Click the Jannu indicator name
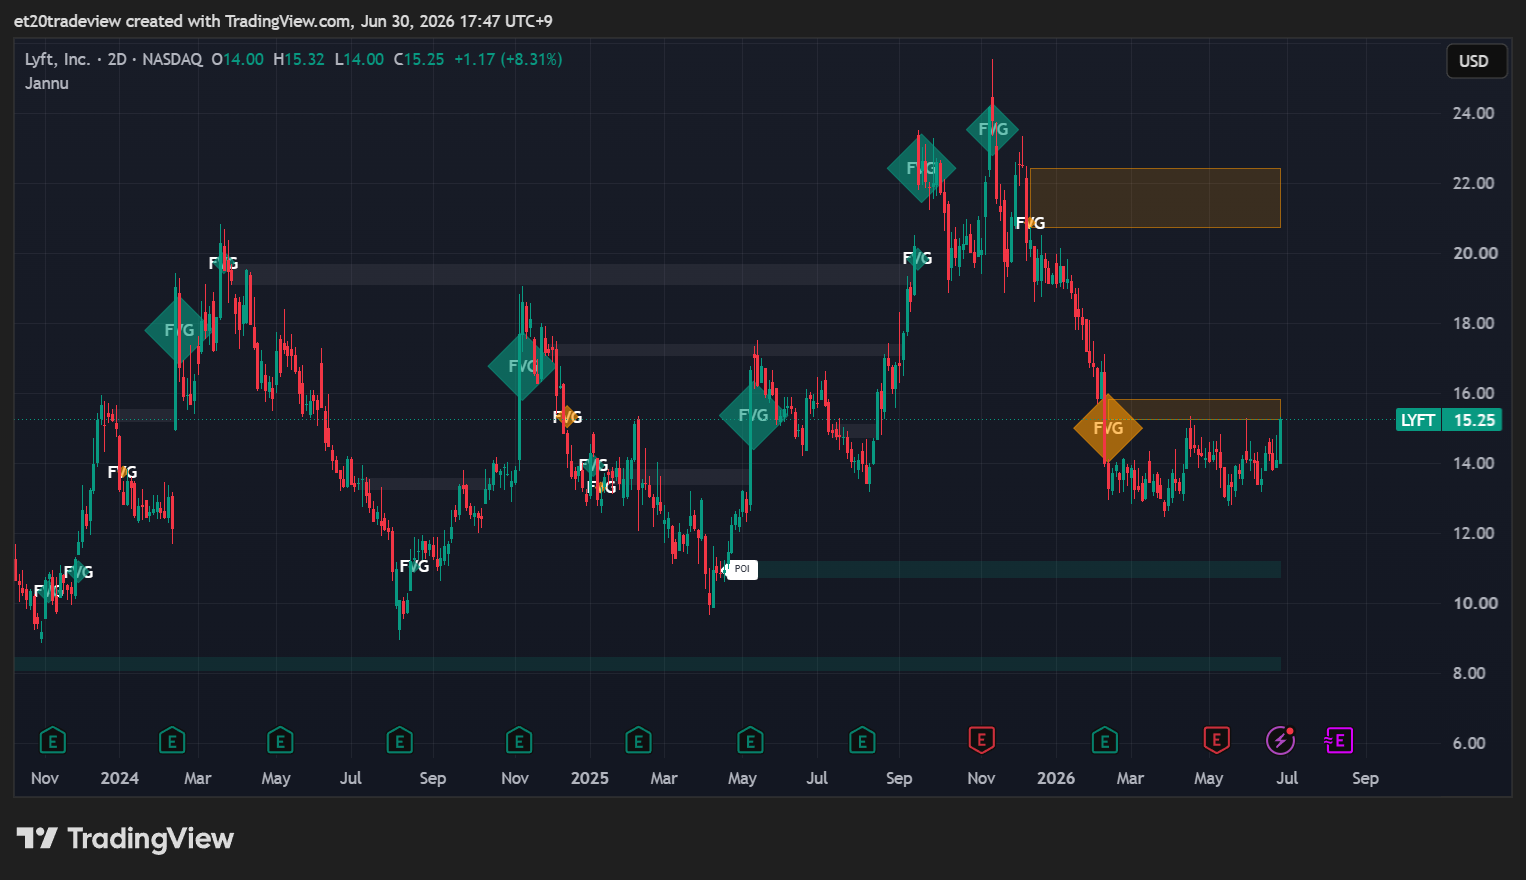The height and width of the screenshot is (880, 1526). (x=47, y=83)
